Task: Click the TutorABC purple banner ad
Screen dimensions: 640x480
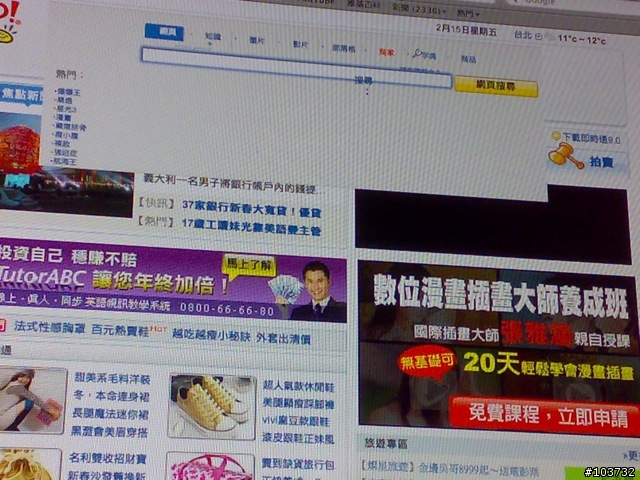Action: pyautogui.click(x=173, y=280)
